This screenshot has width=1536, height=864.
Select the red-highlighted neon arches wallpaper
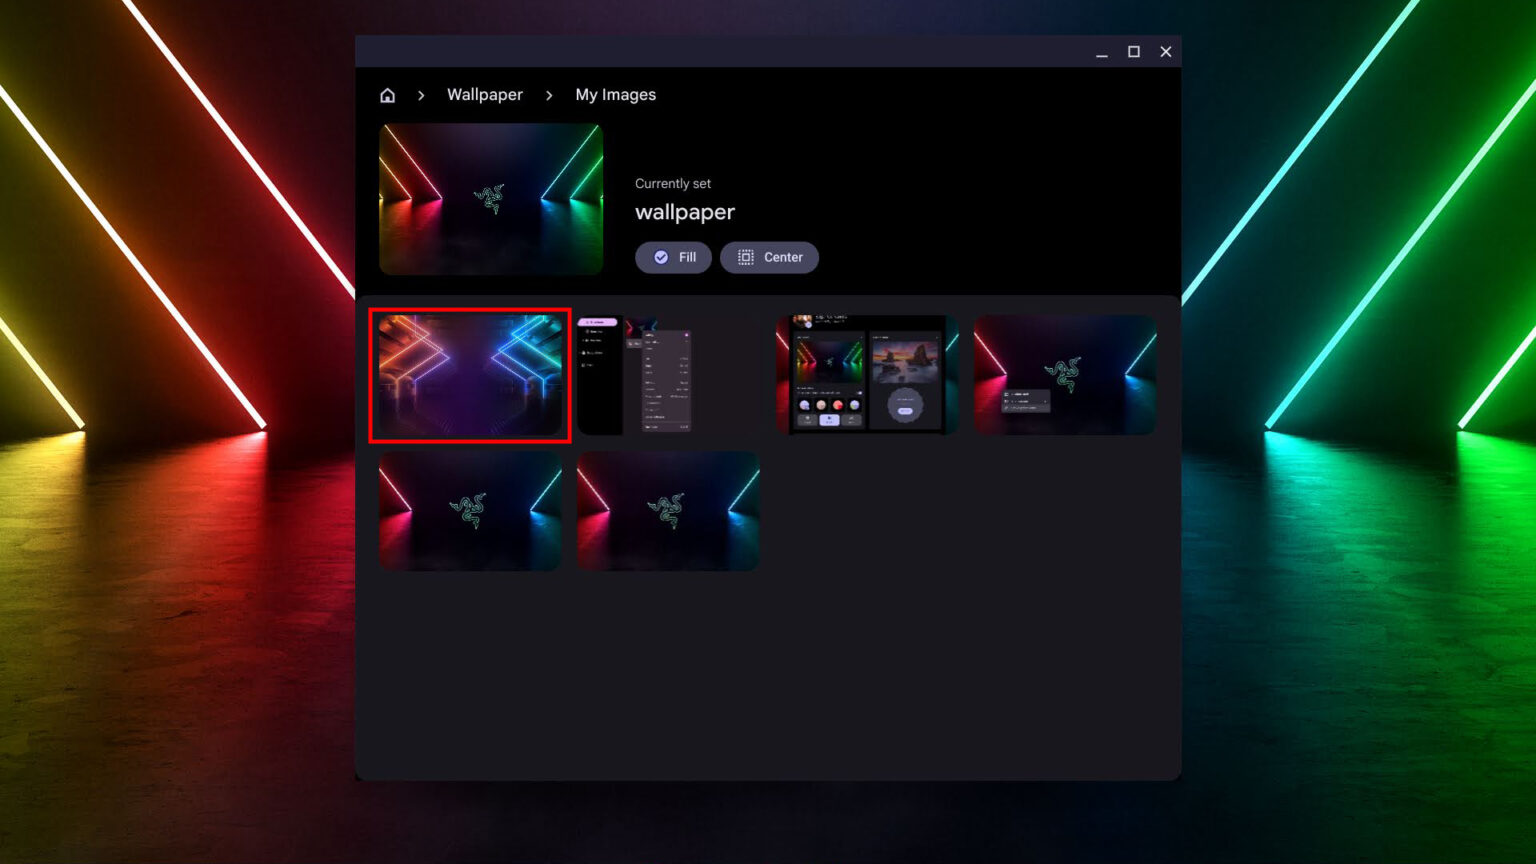pyautogui.click(x=469, y=375)
